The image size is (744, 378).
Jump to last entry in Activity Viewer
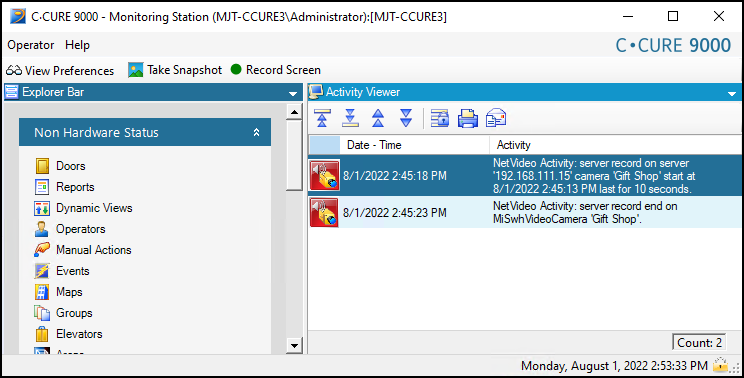click(350, 118)
